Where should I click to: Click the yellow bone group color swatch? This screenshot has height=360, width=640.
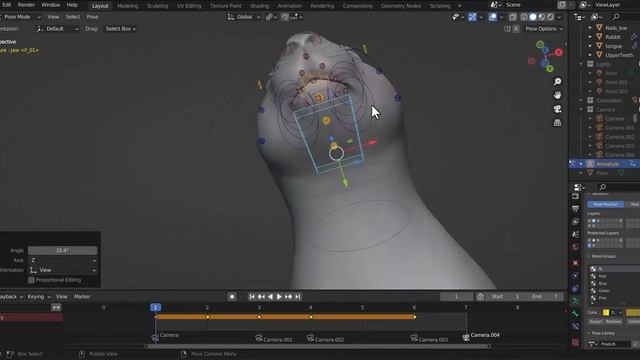click(x=606, y=313)
